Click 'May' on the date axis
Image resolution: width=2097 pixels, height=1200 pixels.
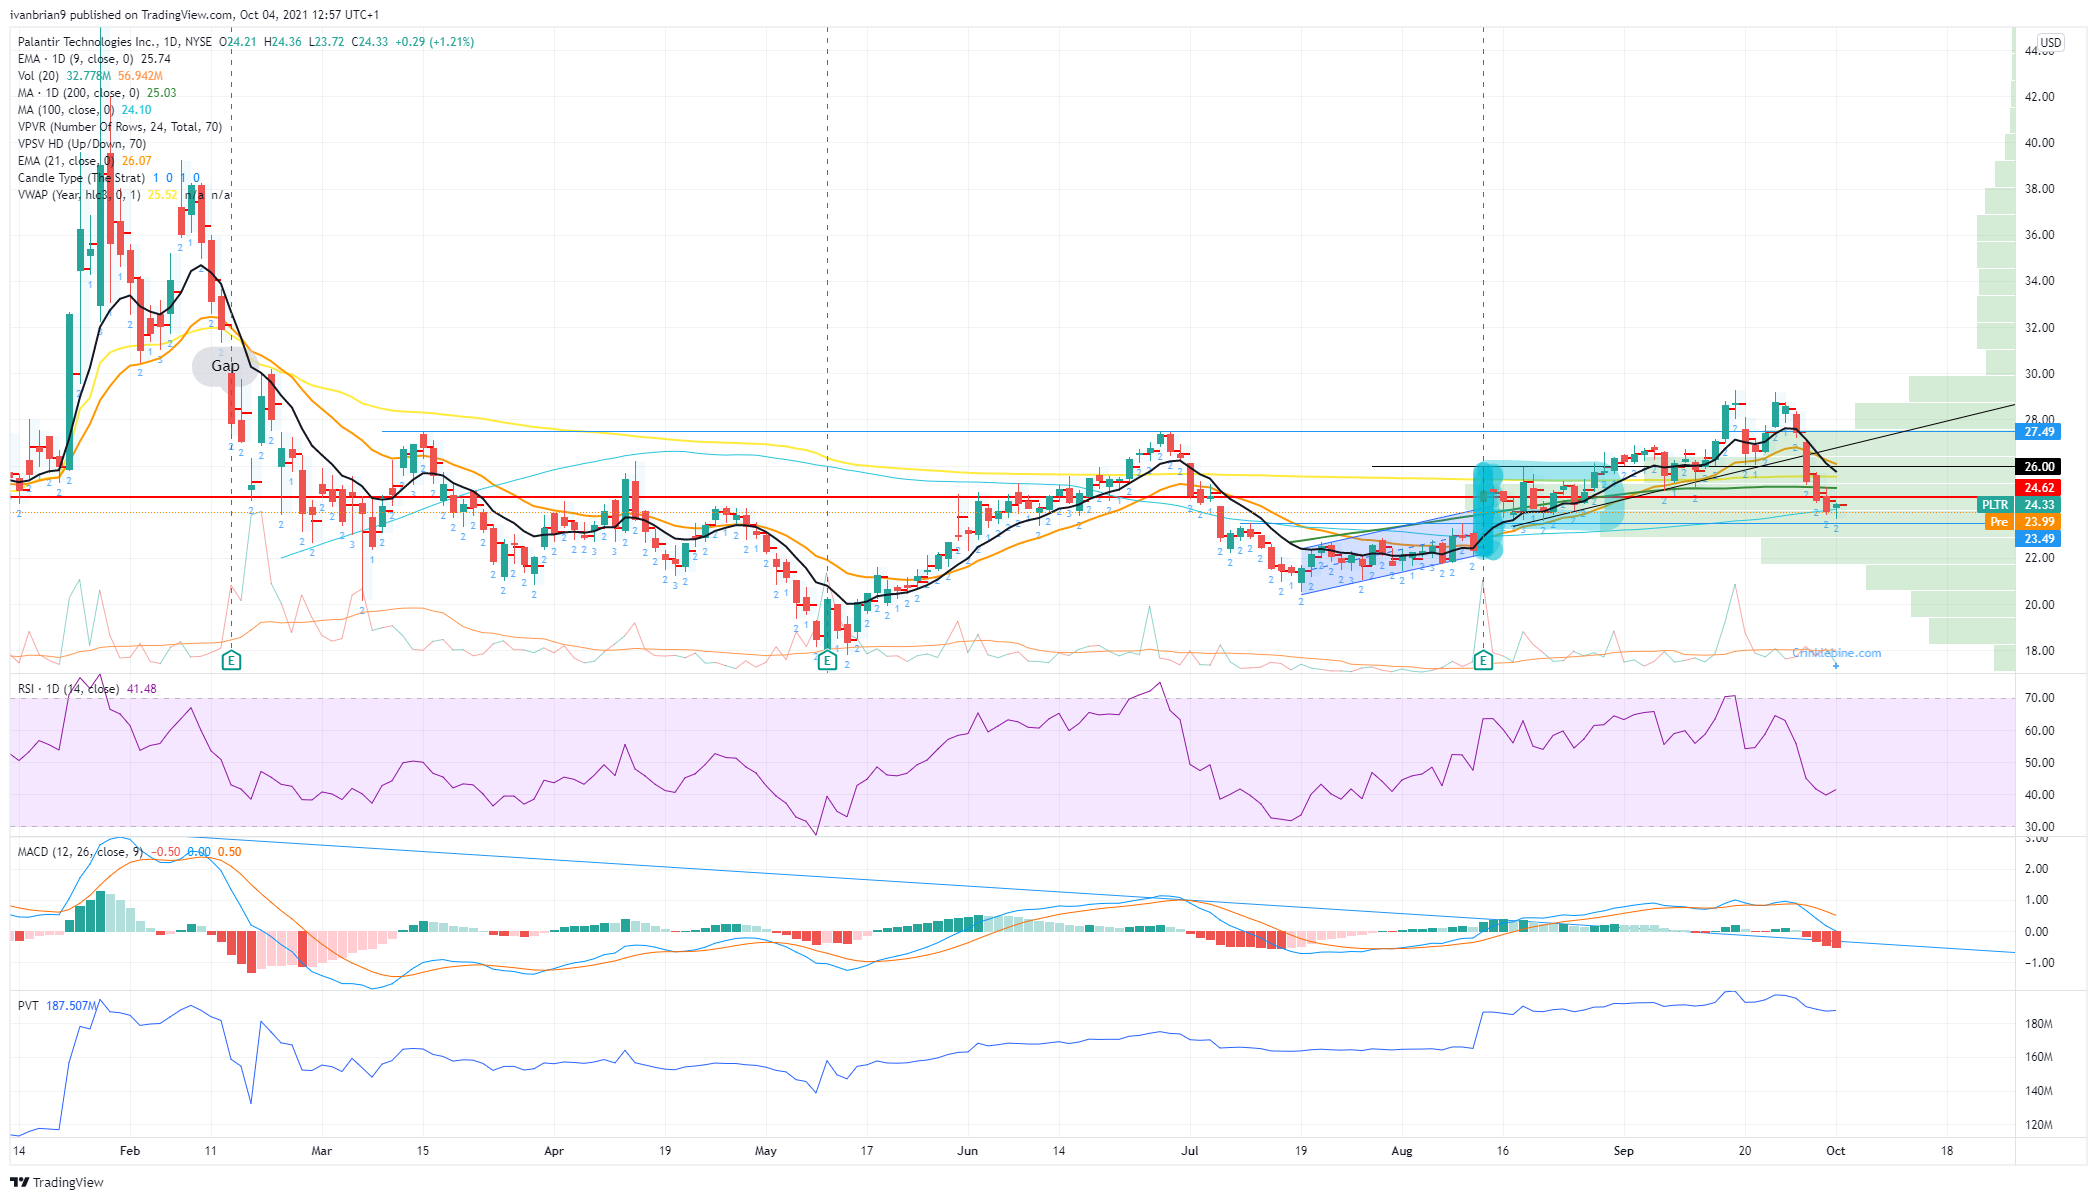(766, 1151)
